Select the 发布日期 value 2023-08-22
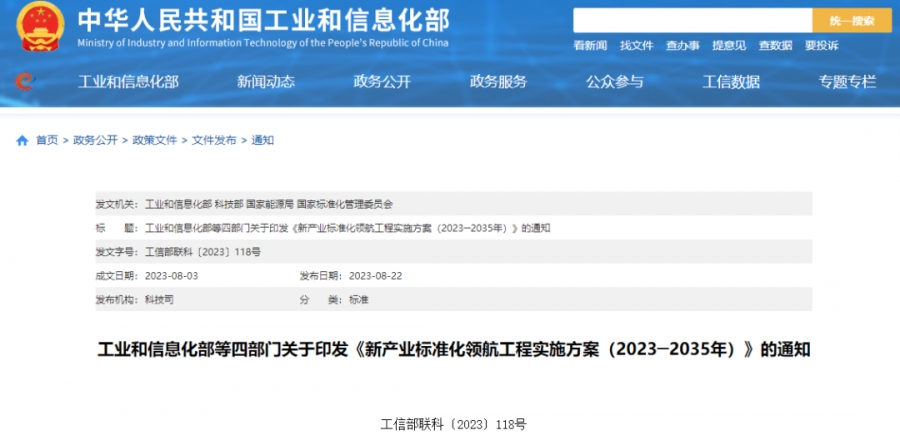The image size is (900, 440). click(375, 276)
